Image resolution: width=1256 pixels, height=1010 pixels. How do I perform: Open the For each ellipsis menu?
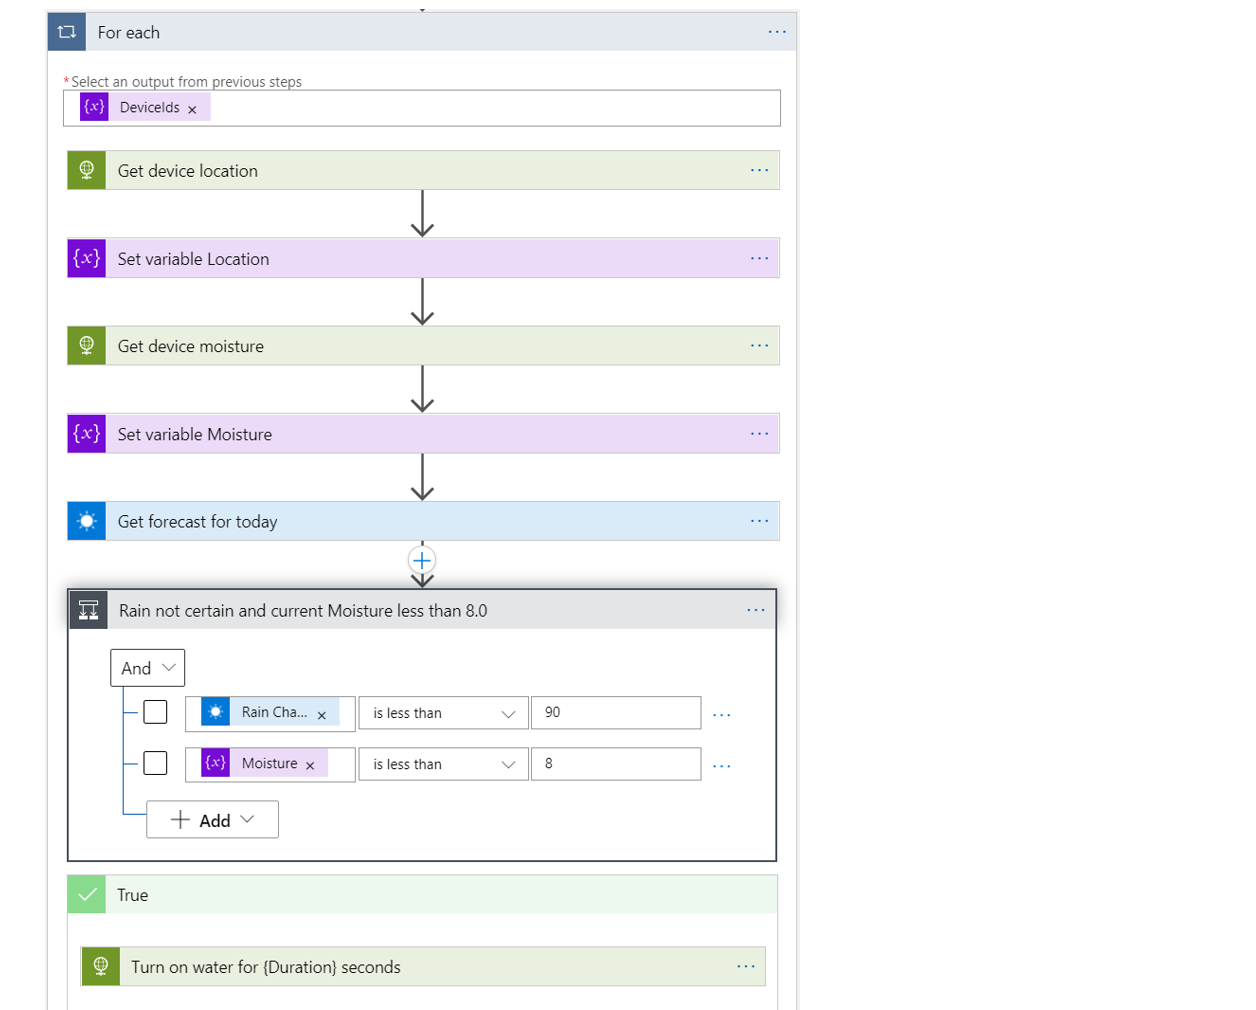(x=777, y=32)
